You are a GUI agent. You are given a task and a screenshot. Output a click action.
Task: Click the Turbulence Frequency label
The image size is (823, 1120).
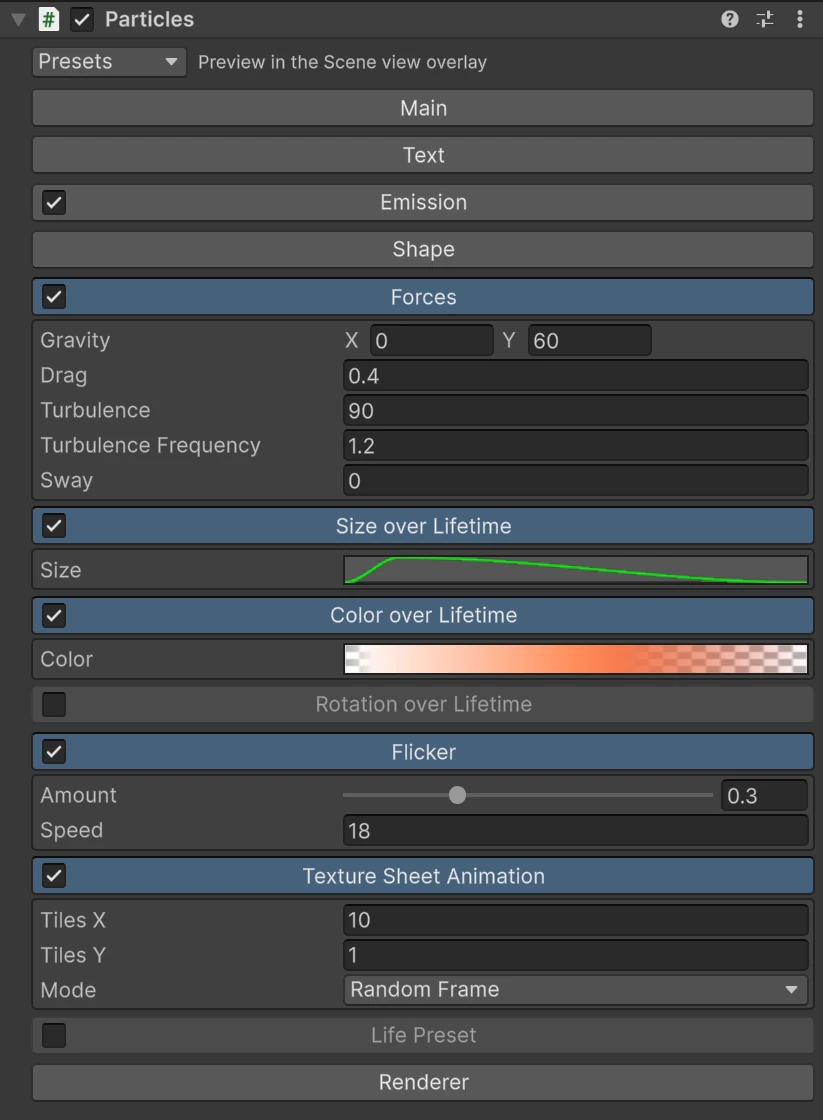point(150,446)
